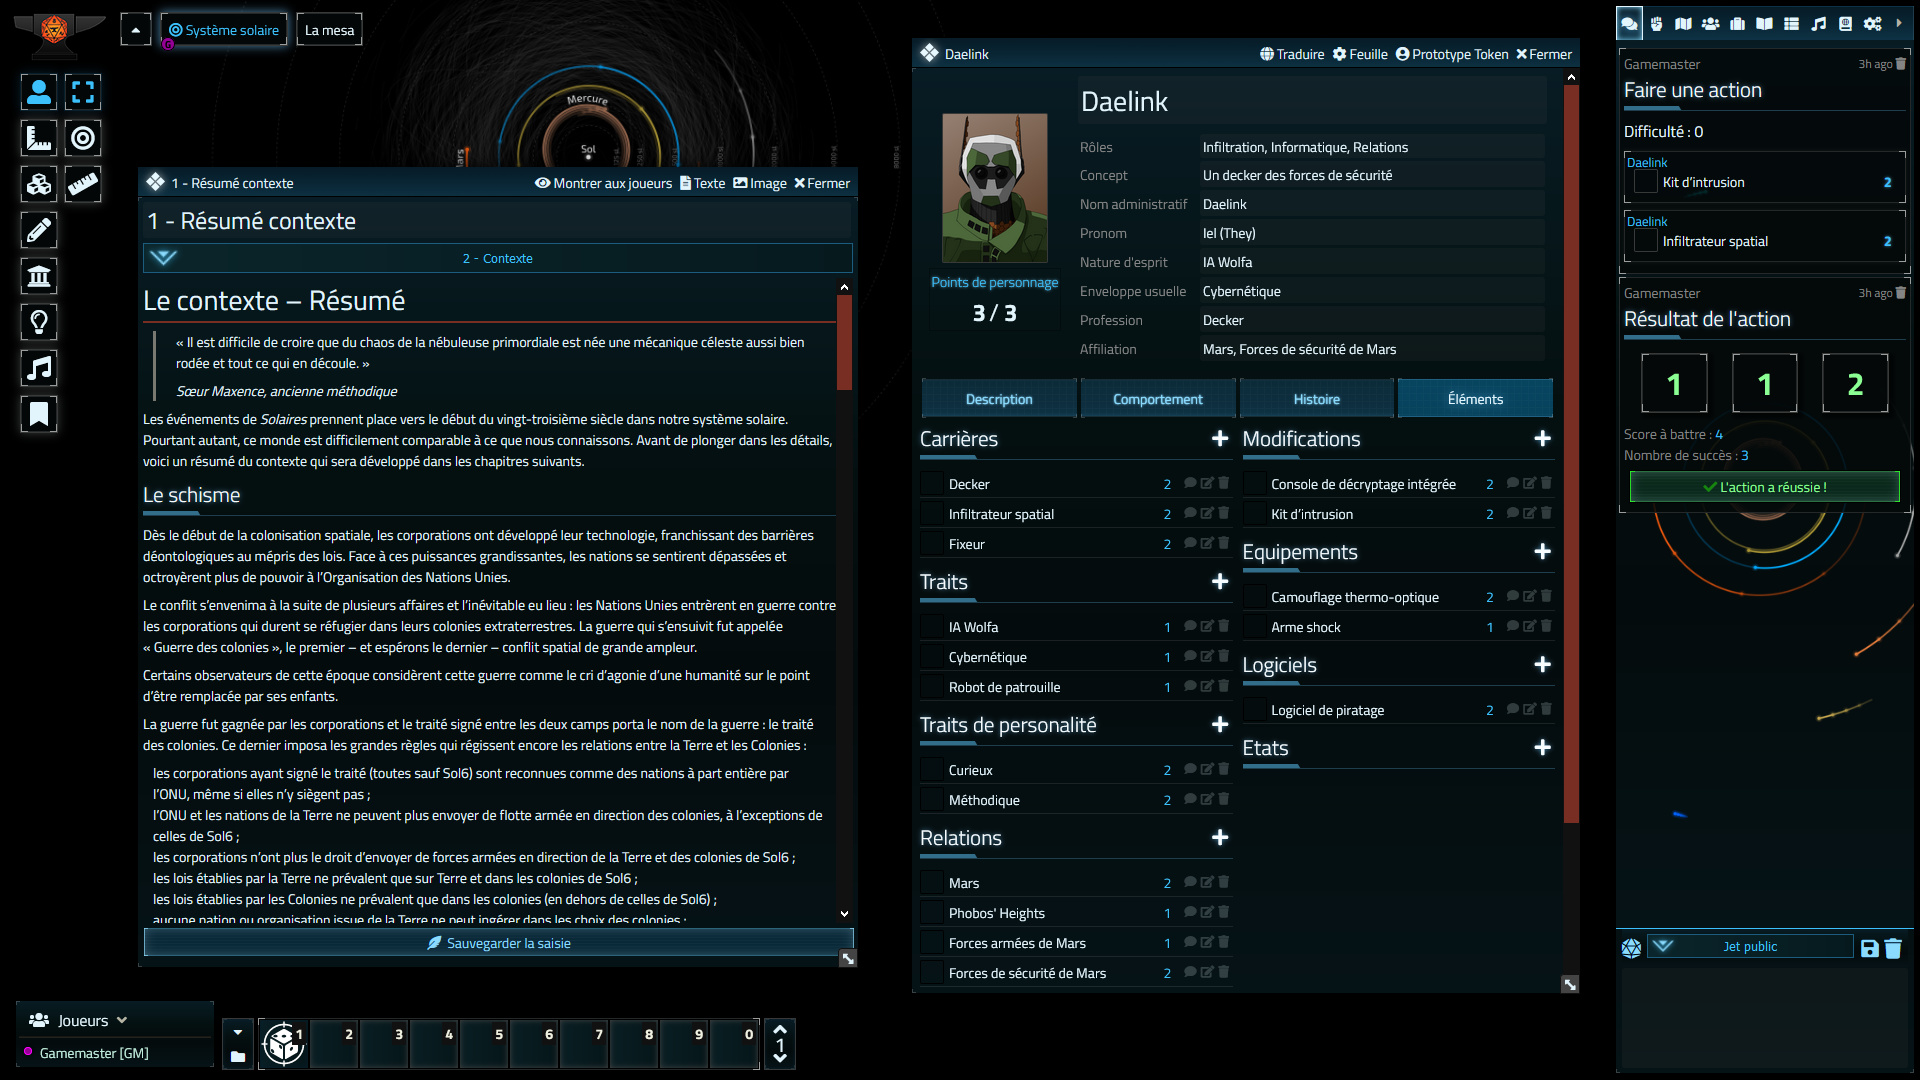Toggle the Decker career checkbox
Viewport: 1920px width, 1080px height.
click(932, 484)
